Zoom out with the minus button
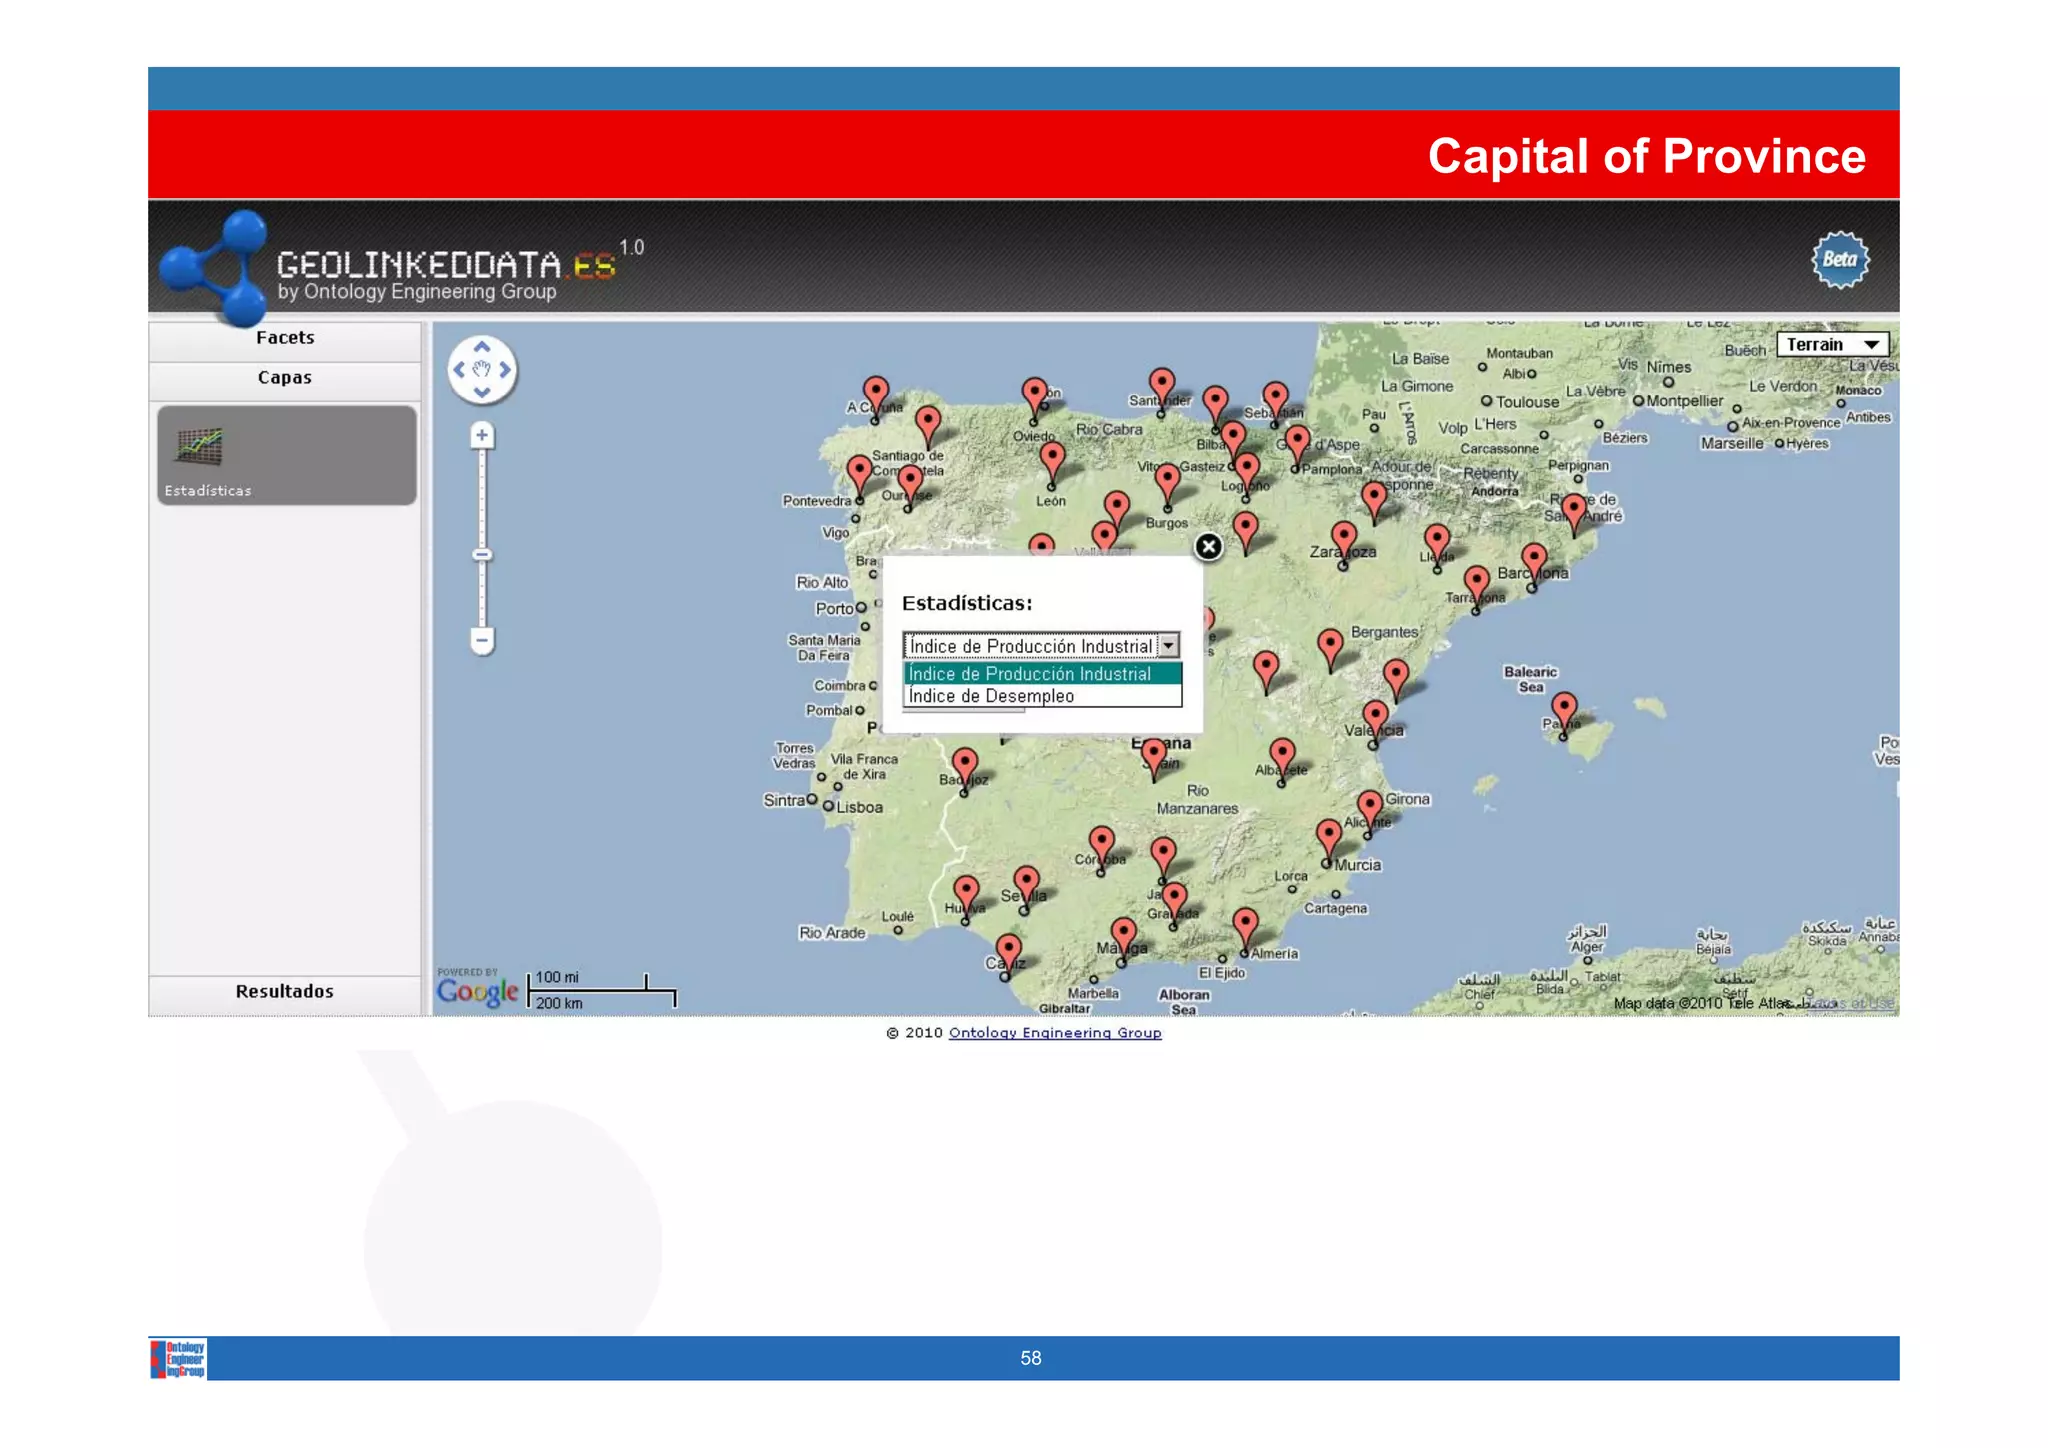 482,640
